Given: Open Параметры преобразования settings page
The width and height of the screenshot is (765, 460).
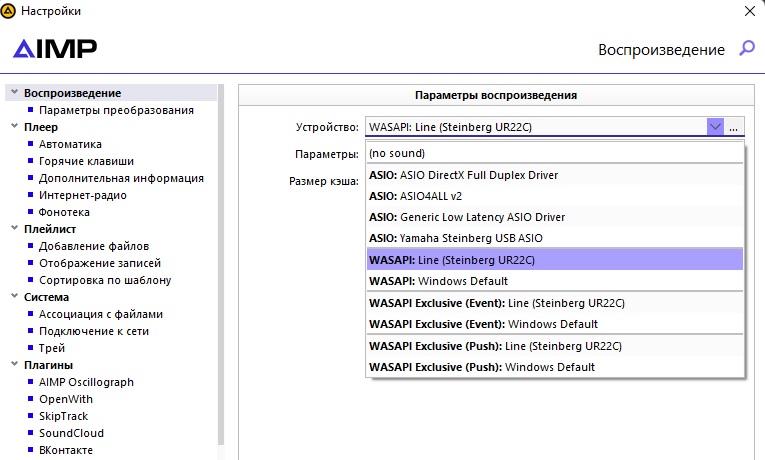Looking at the screenshot, I should [116, 110].
